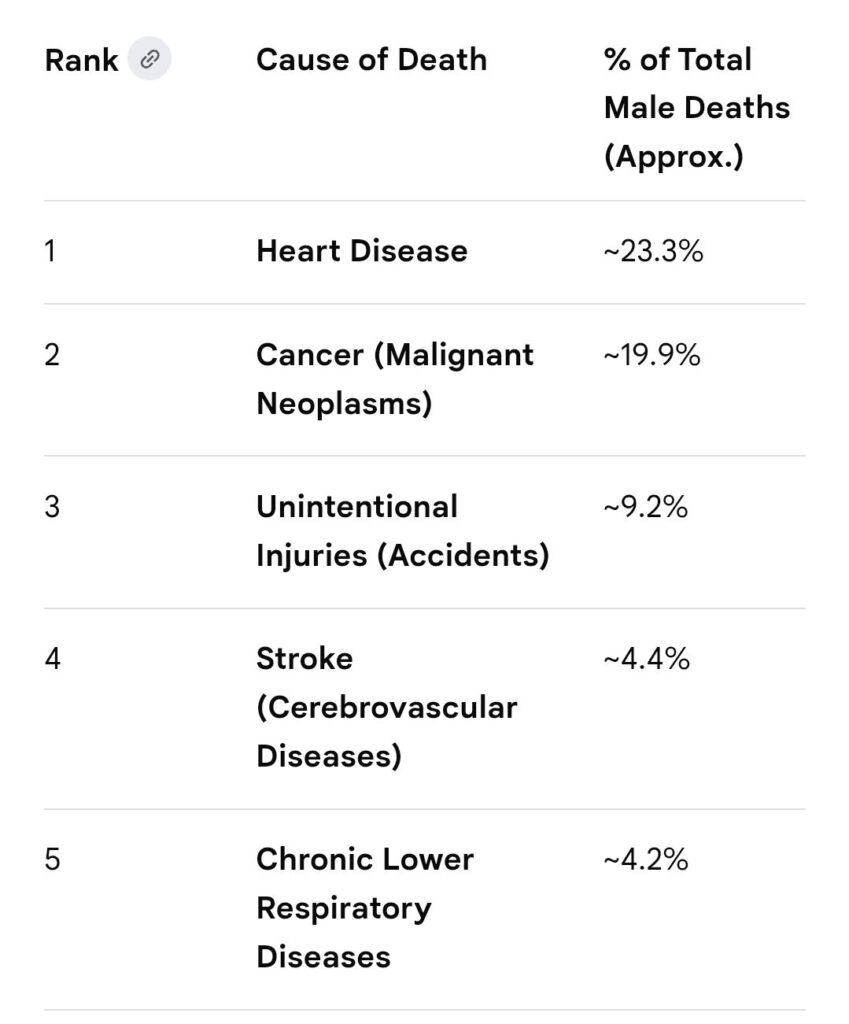Click the % of Total Male Deaths header
Screen dimensions: 849x1024
point(696,108)
